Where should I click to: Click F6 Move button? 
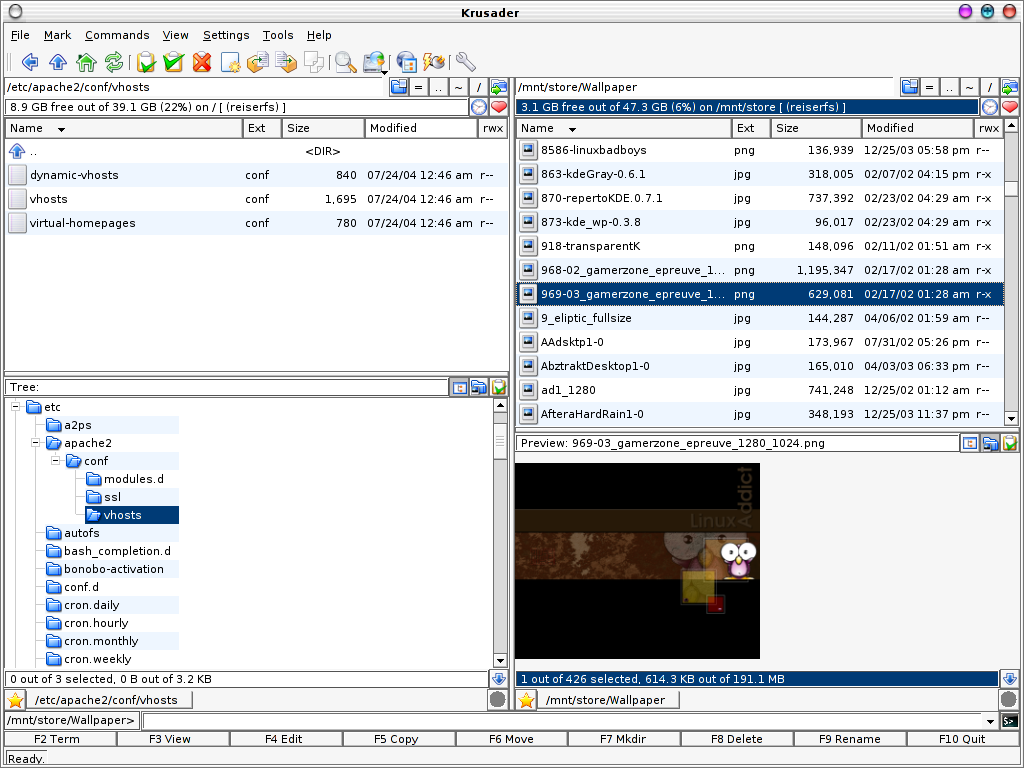point(511,739)
